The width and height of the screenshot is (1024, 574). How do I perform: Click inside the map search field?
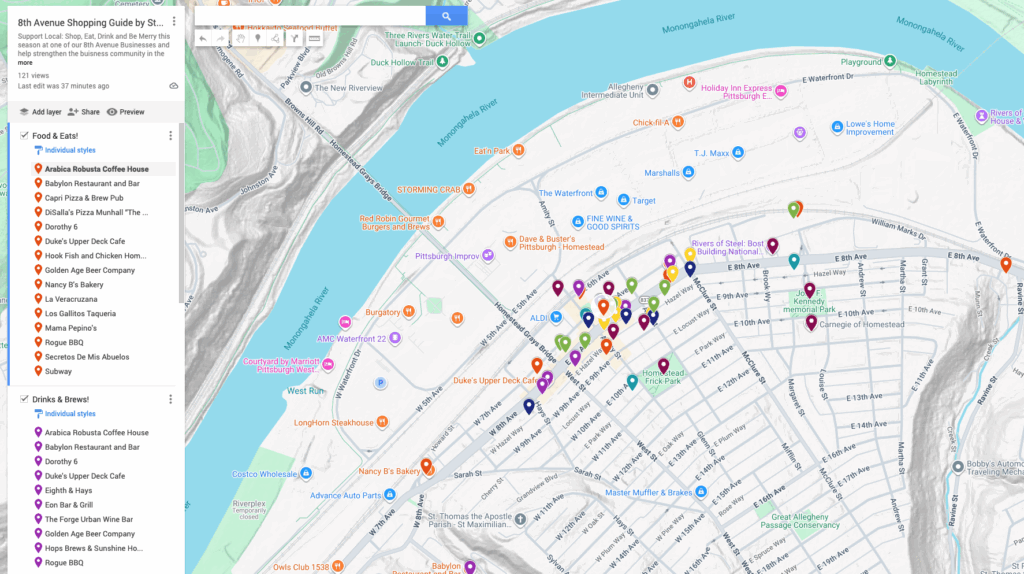click(310, 16)
